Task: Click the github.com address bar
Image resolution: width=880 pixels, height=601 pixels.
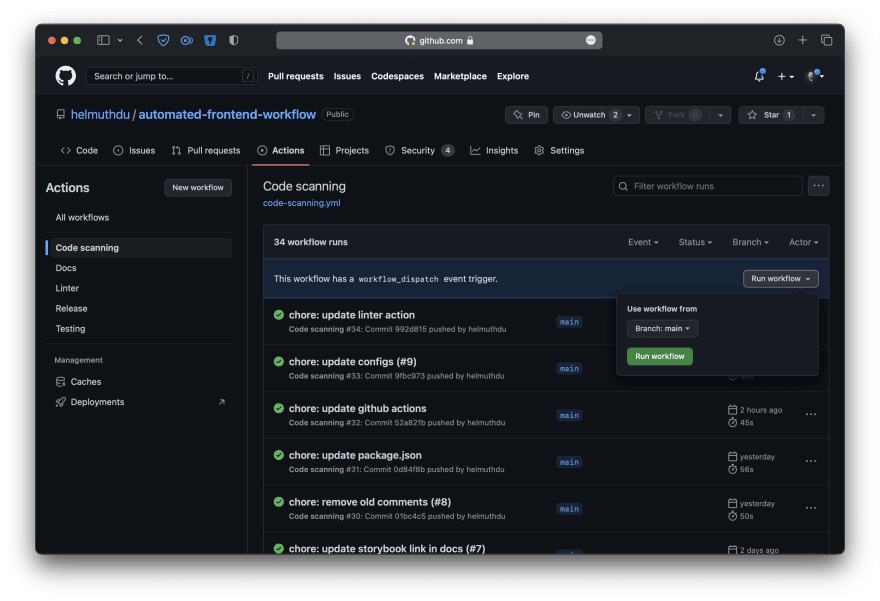Action: click(439, 40)
